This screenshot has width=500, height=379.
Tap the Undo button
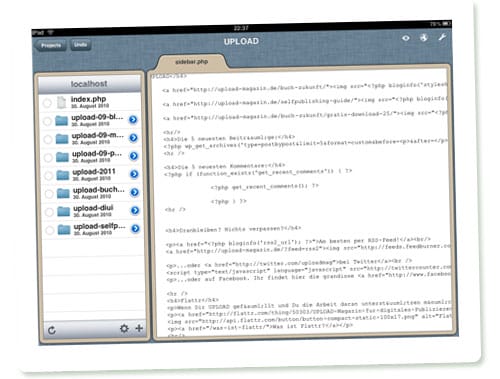tap(81, 45)
